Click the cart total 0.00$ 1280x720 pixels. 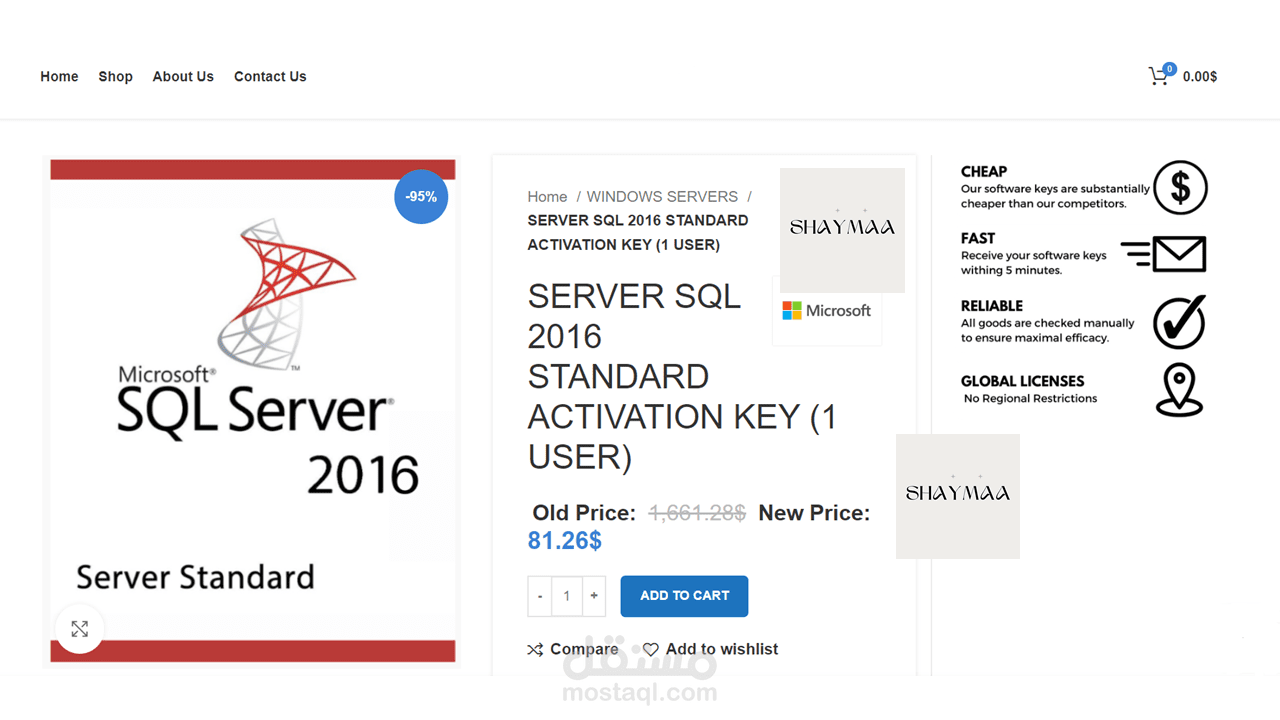tap(1200, 77)
